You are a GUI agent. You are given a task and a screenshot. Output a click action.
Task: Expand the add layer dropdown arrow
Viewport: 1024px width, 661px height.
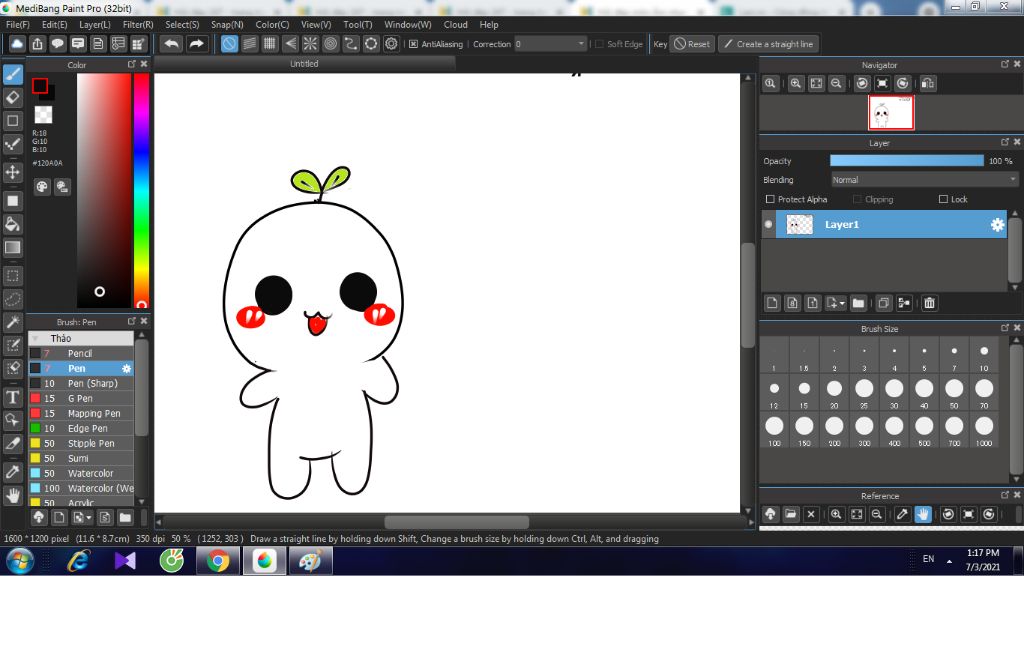click(842, 304)
